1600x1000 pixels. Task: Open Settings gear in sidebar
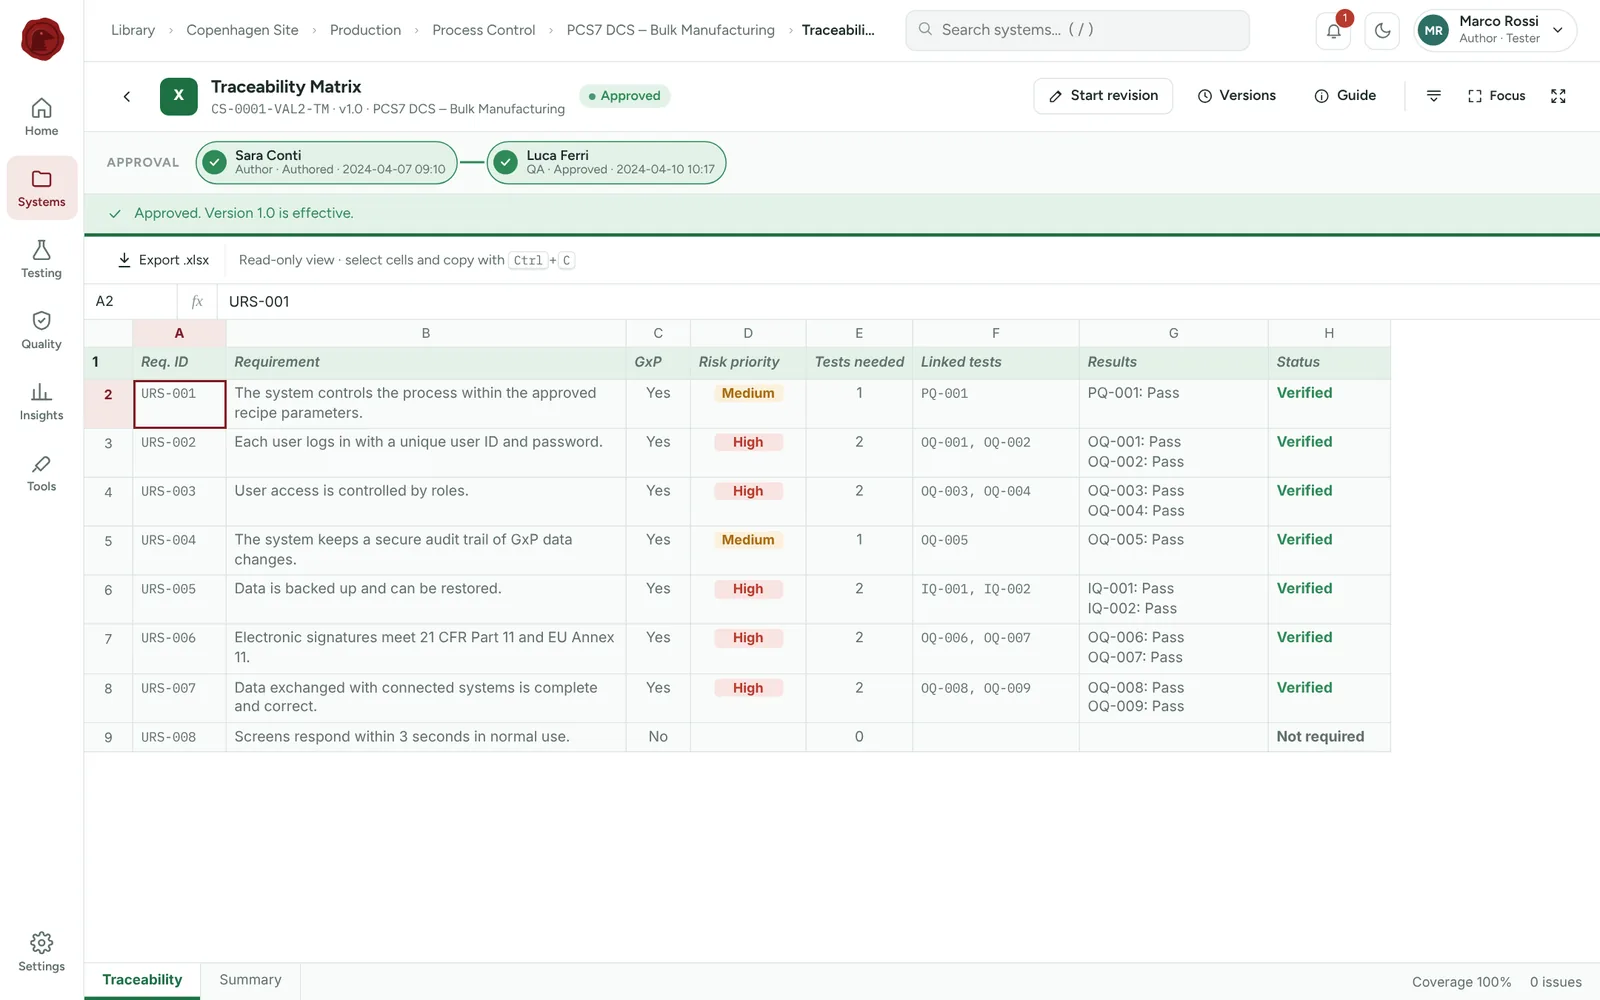pos(41,952)
